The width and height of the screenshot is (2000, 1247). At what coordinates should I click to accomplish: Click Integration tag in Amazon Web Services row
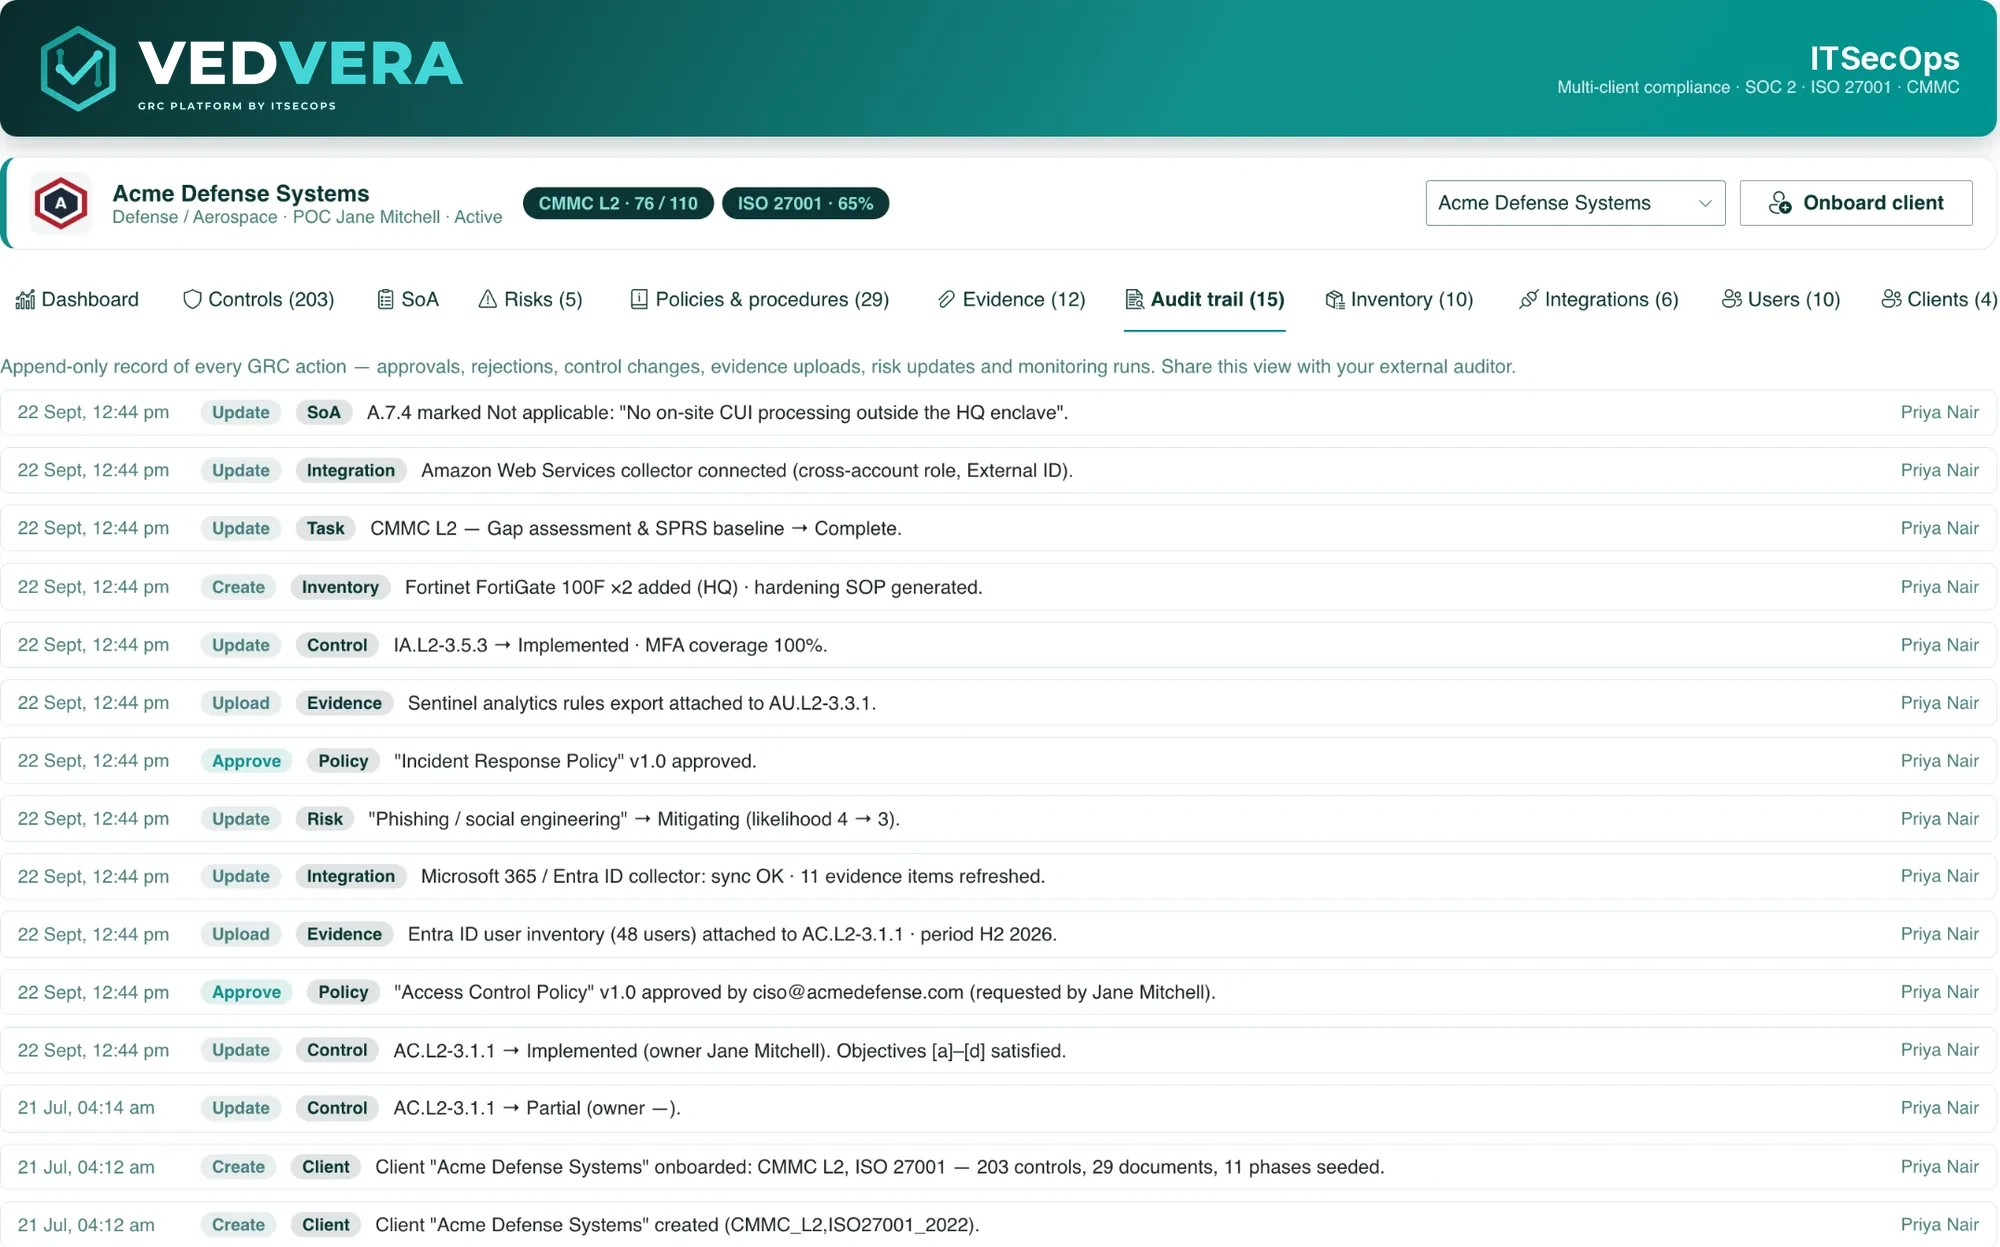pyautogui.click(x=351, y=470)
